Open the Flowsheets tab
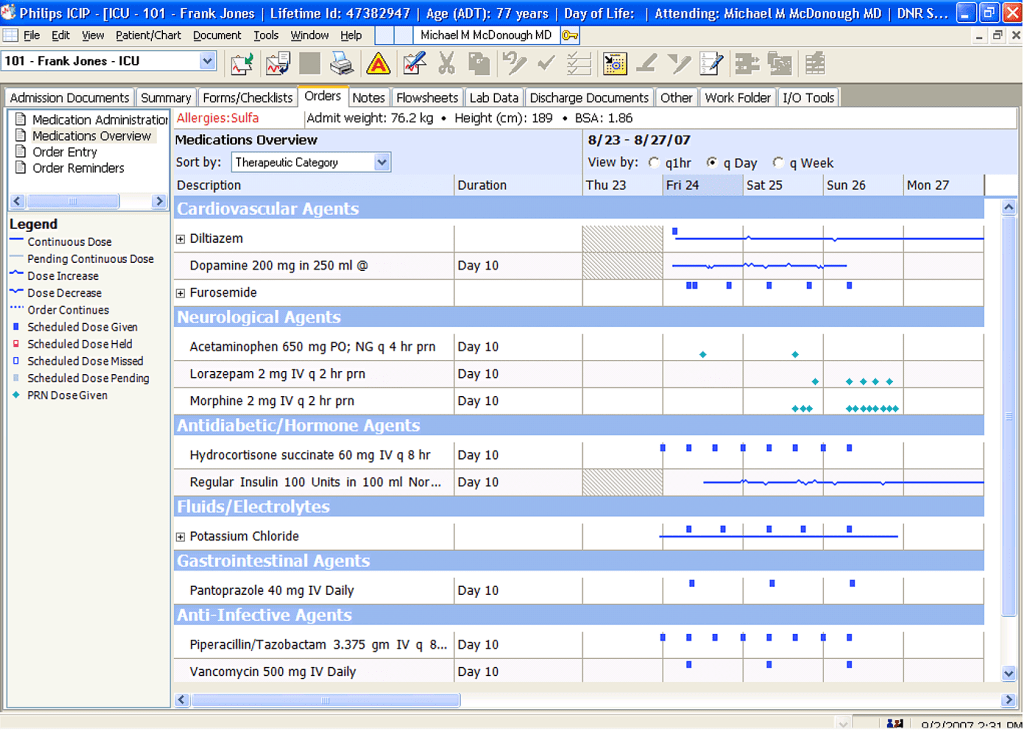This screenshot has width=1023, height=731. (426, 98)
